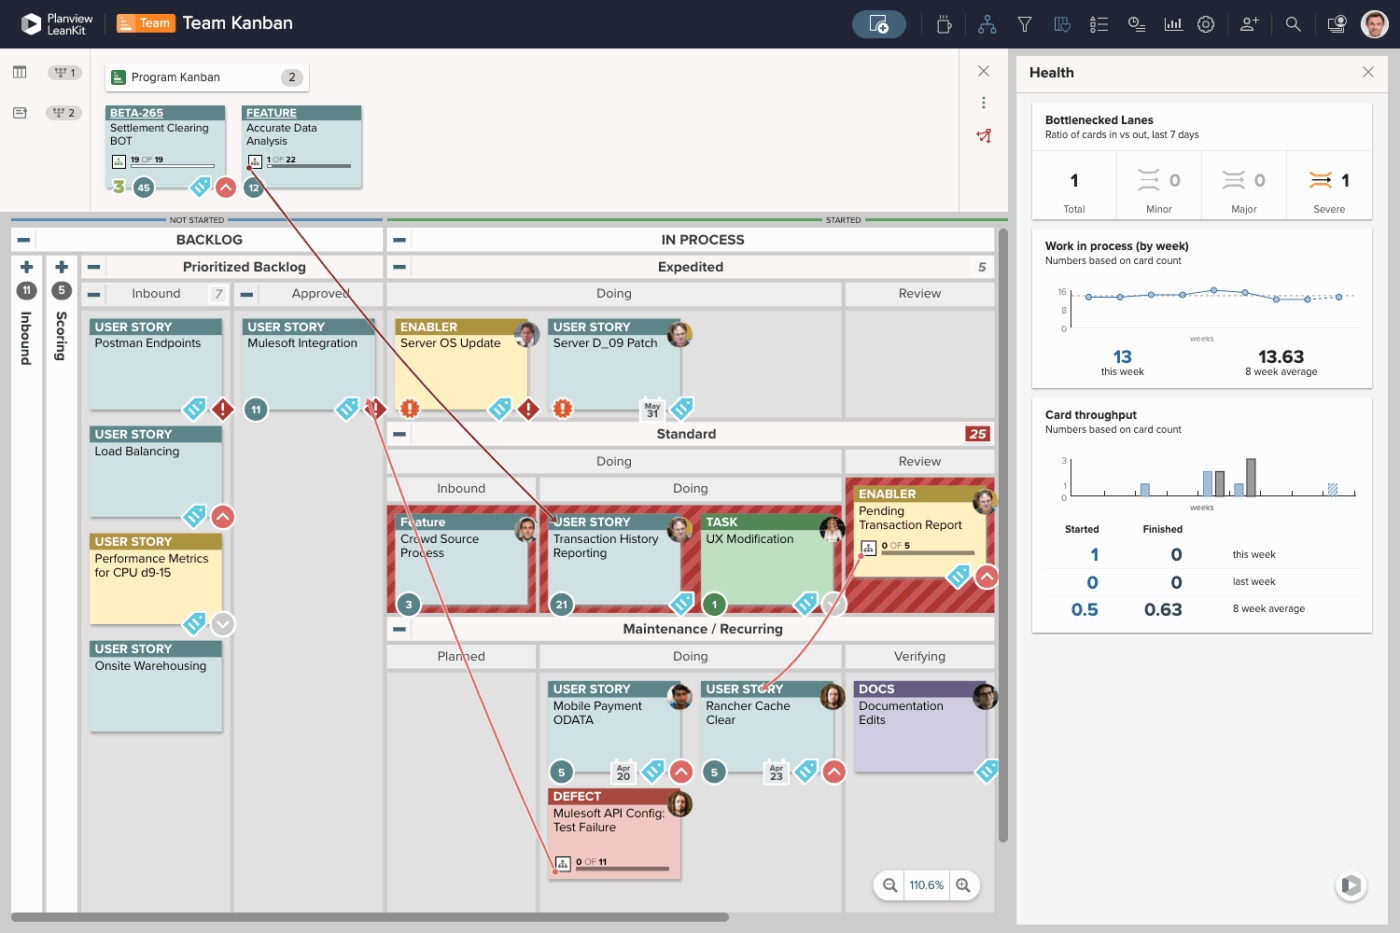The width and height of the screenshot is (1400, 933).
Task: Add a card with the Inbound plus button
Action: pyautogui.click(x=26, y=267)
